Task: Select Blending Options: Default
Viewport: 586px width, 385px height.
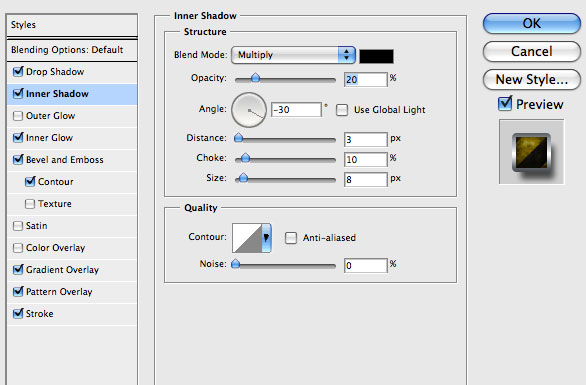Action: coord(72,50)
